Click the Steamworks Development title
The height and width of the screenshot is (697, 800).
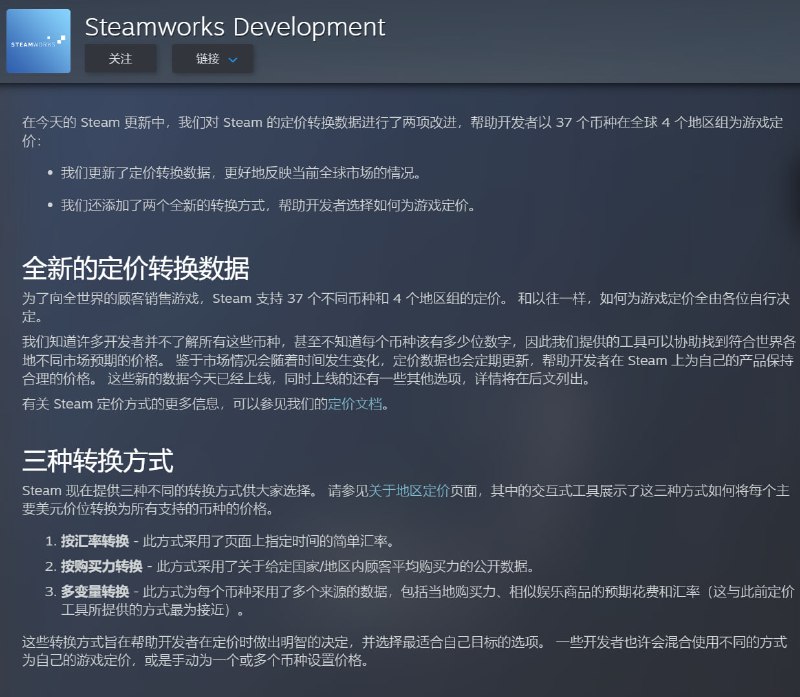[235, 27]
